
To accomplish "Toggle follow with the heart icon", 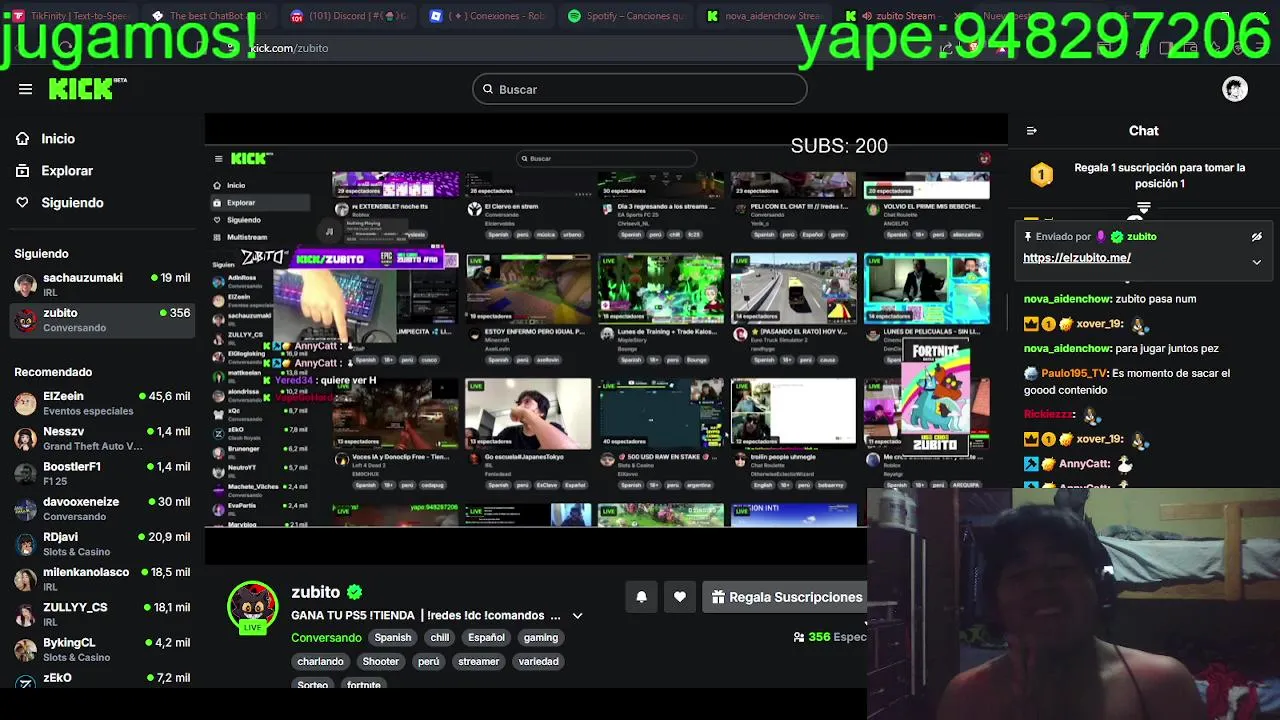I will [x=680, y=597].
